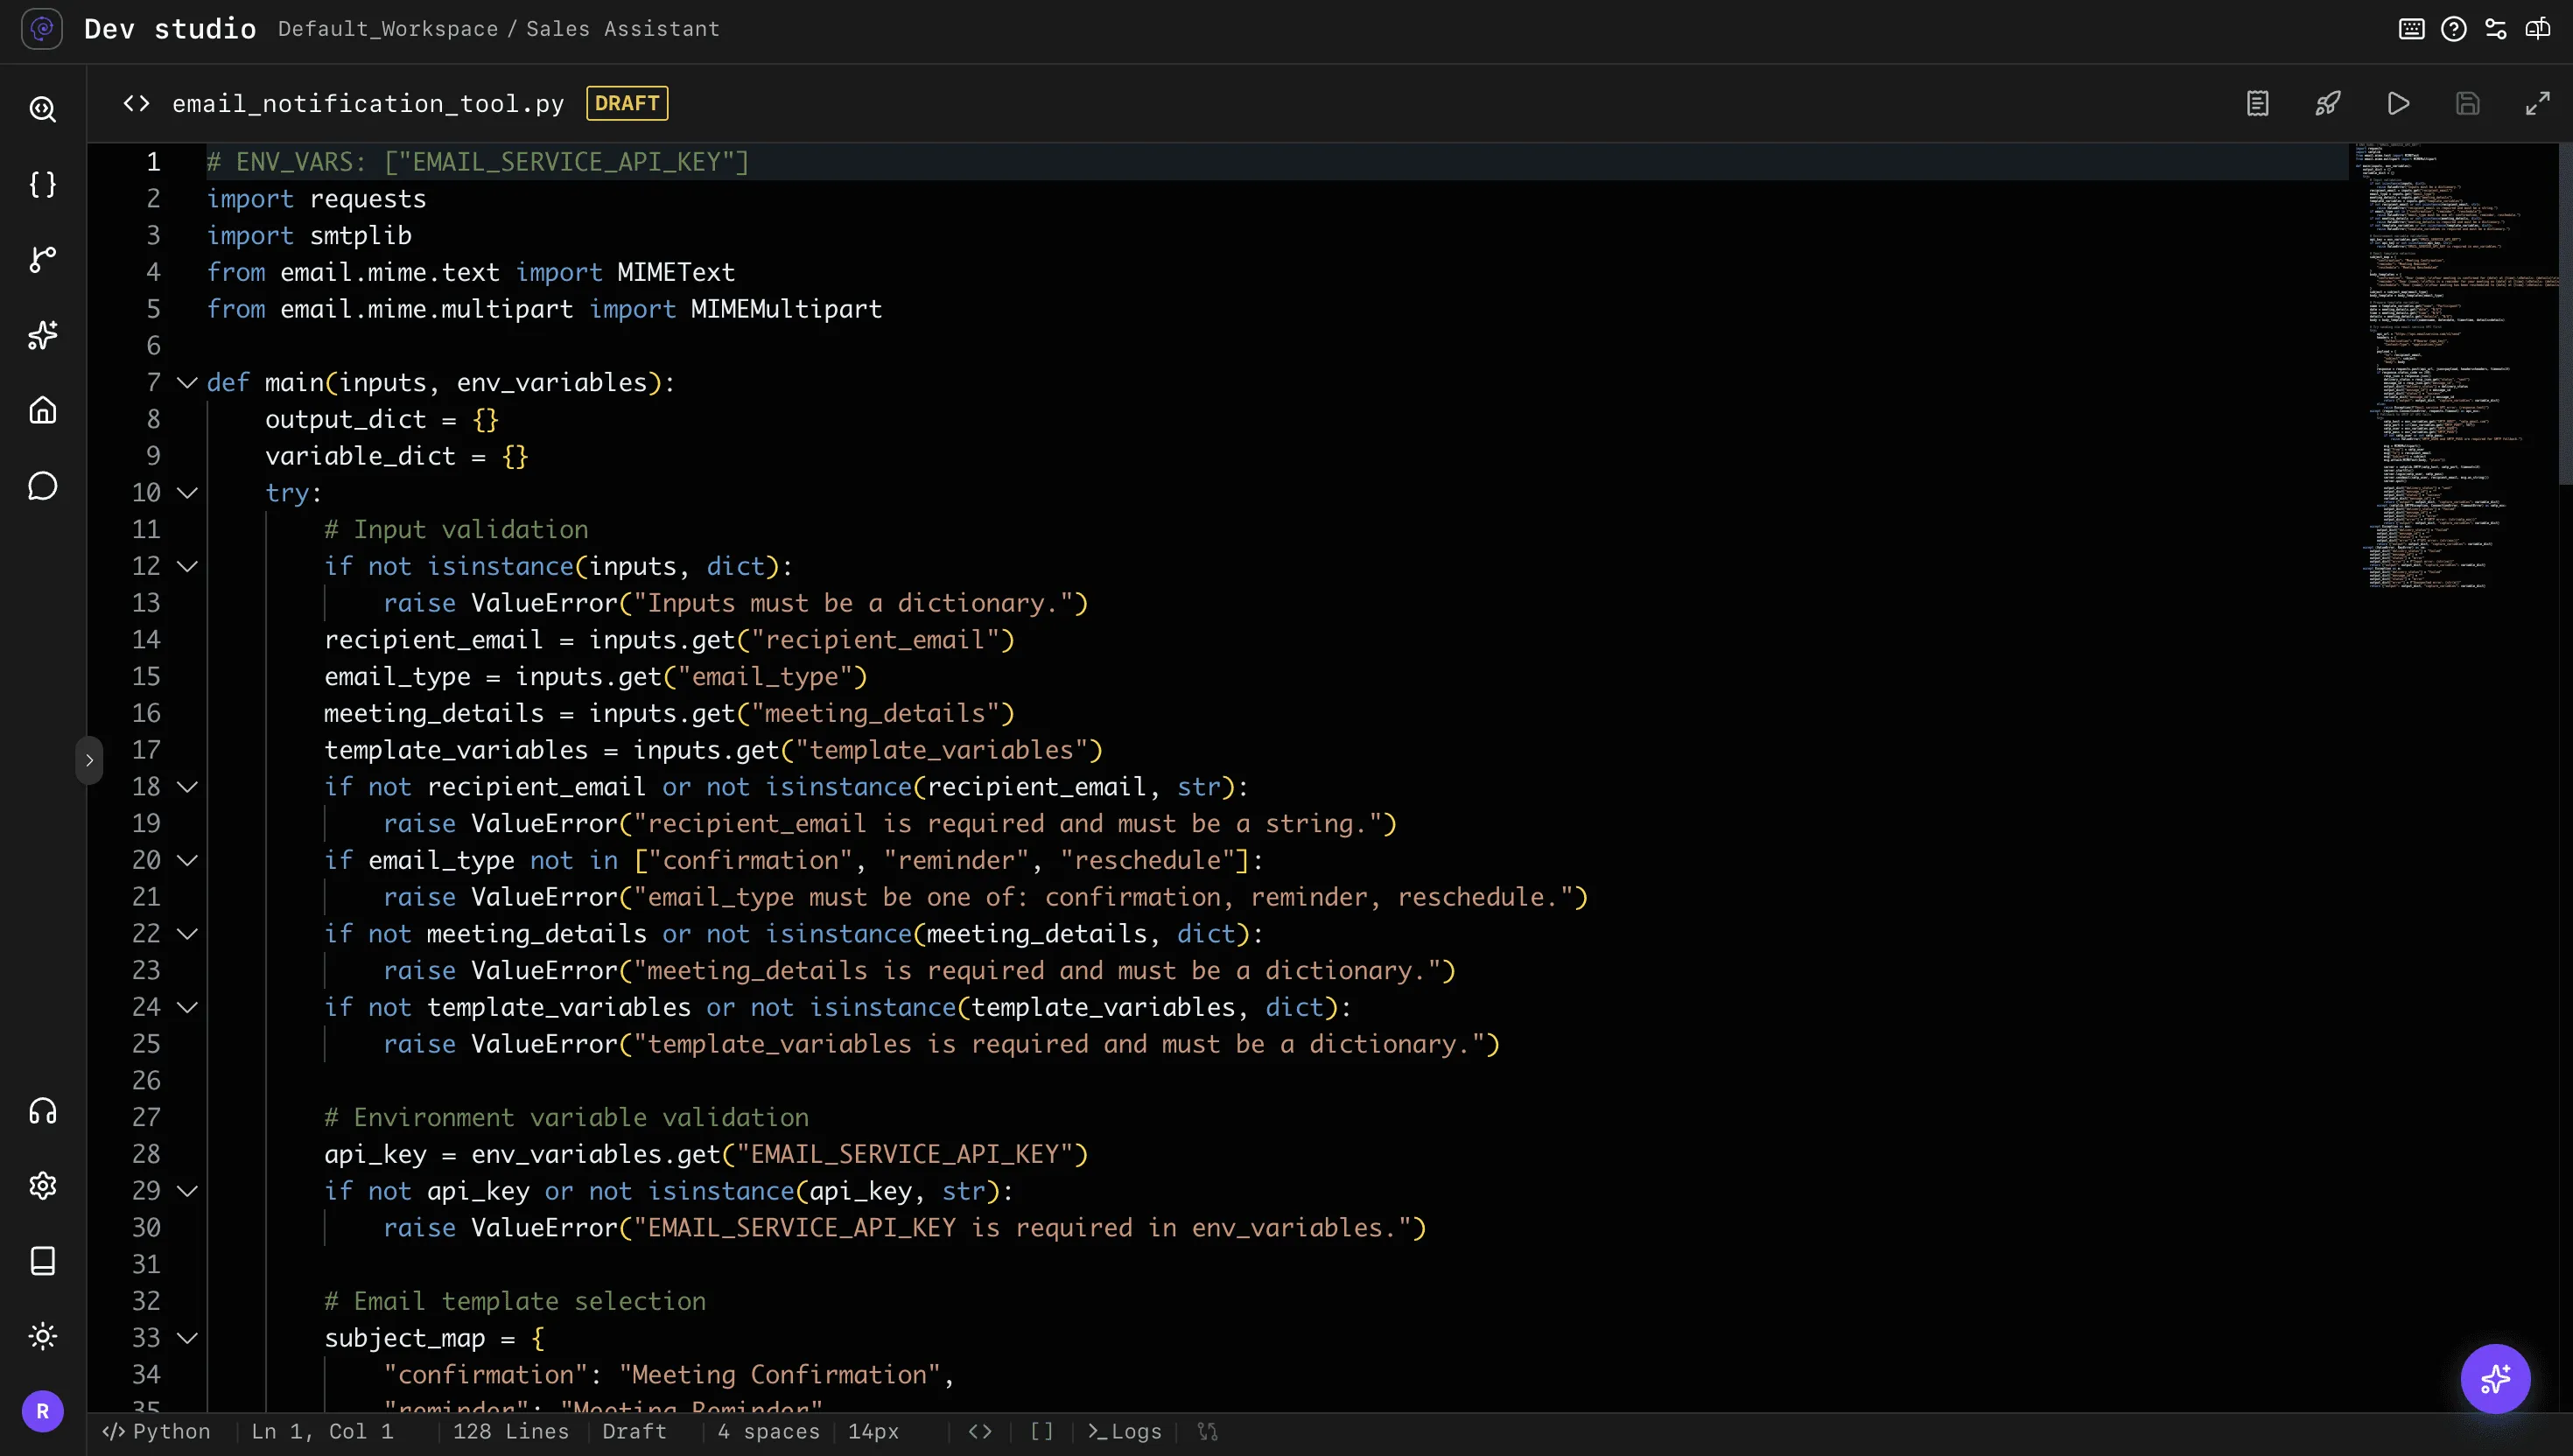The image size is (2573, 1456).
Task: Collapse the fold chevron at line 18
Action: click(x=187, y=786)
